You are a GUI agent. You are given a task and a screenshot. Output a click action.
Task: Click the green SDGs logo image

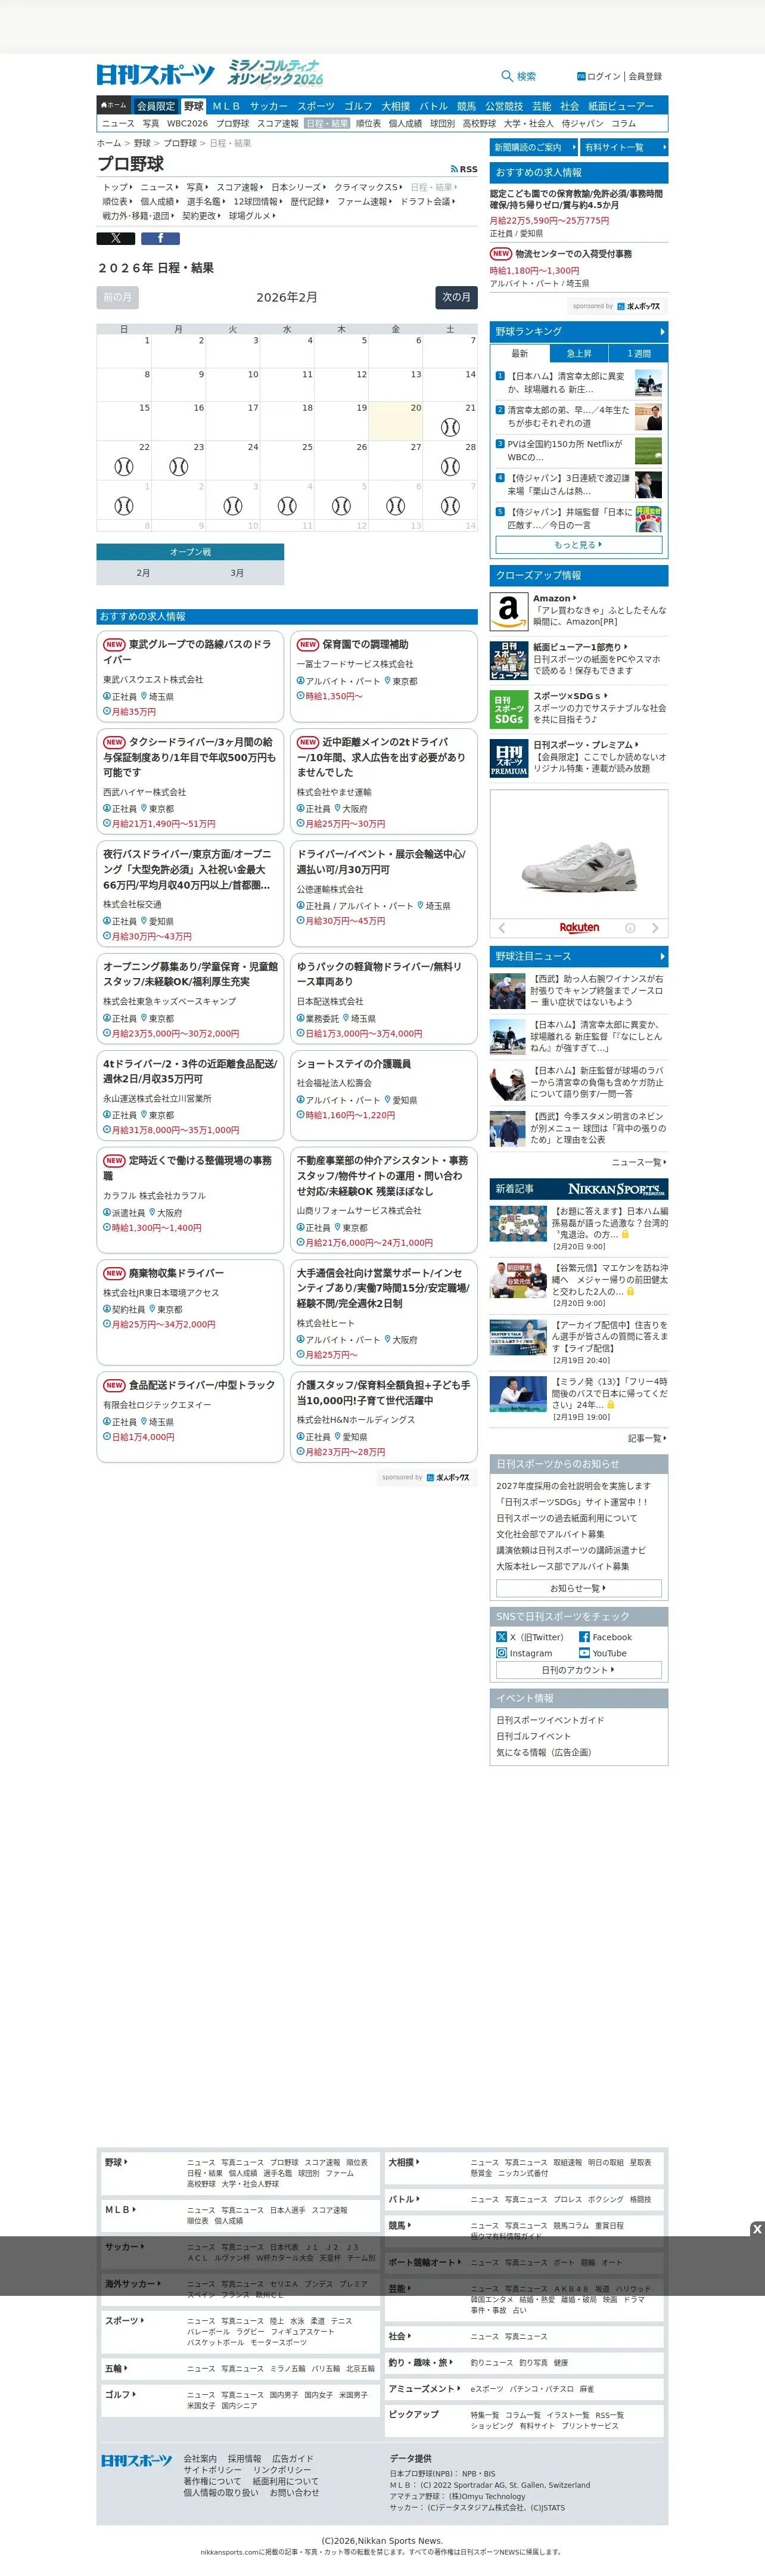pos(509,709)
